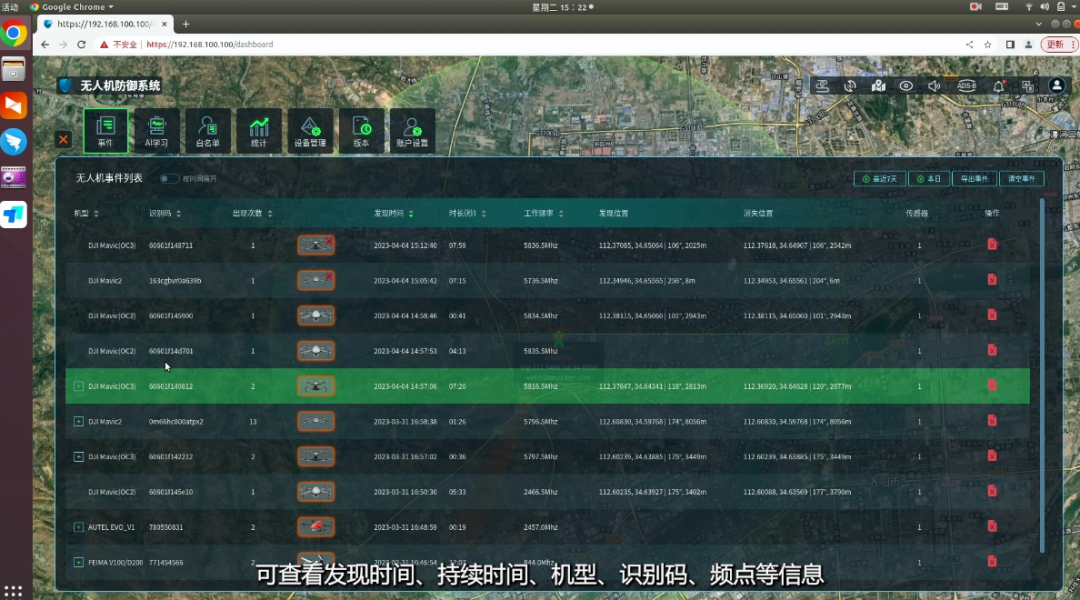
Task: Toggle the 按时间展开 switch
Action: point(169,179)
